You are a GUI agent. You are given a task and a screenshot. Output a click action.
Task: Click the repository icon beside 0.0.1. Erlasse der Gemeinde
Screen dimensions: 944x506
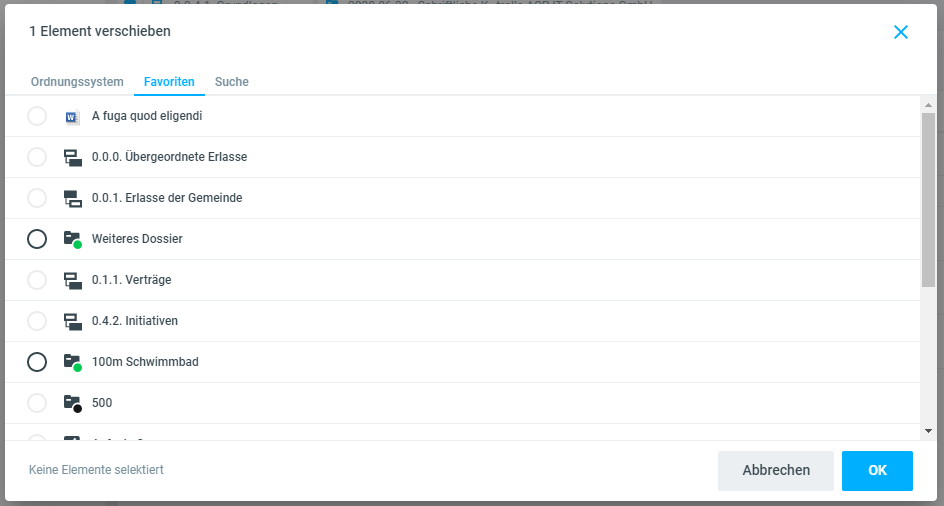click(72, 198)
